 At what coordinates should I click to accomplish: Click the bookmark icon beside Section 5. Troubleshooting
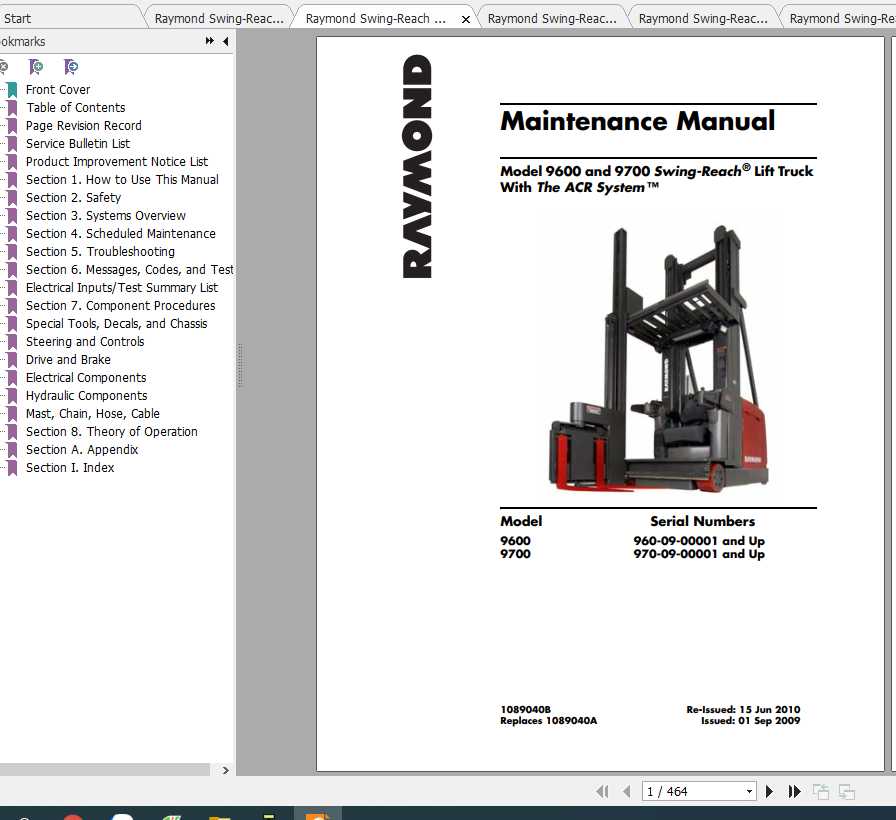coord(12,252)
